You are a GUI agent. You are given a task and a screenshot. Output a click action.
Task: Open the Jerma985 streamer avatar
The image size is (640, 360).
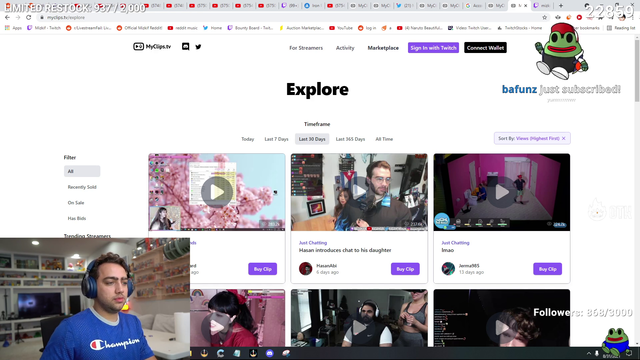point(448,269)
